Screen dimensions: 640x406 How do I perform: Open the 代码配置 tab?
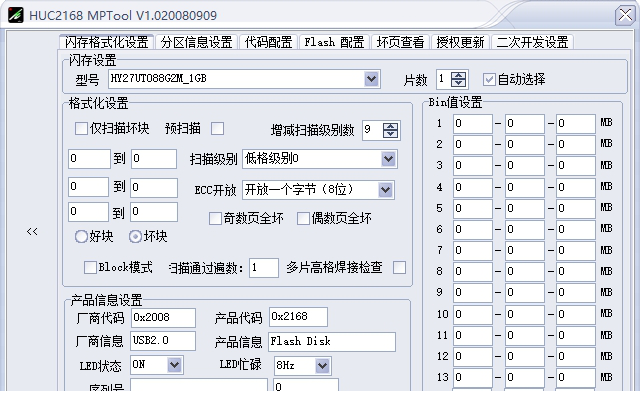tap(269, 42)
